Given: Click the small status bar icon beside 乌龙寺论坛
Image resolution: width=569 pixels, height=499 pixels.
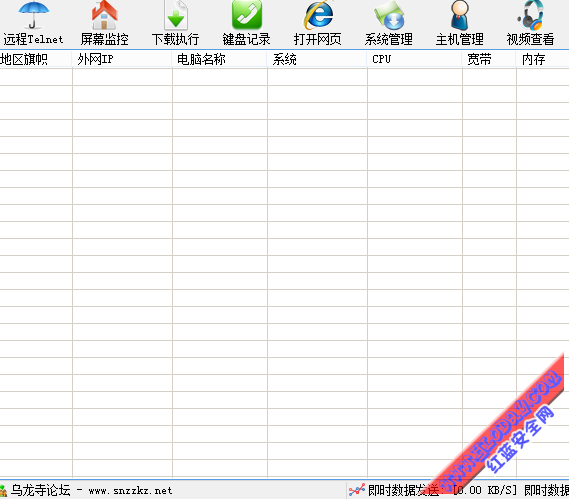Looking at the screenshot, I should click(x=3, y=491).
